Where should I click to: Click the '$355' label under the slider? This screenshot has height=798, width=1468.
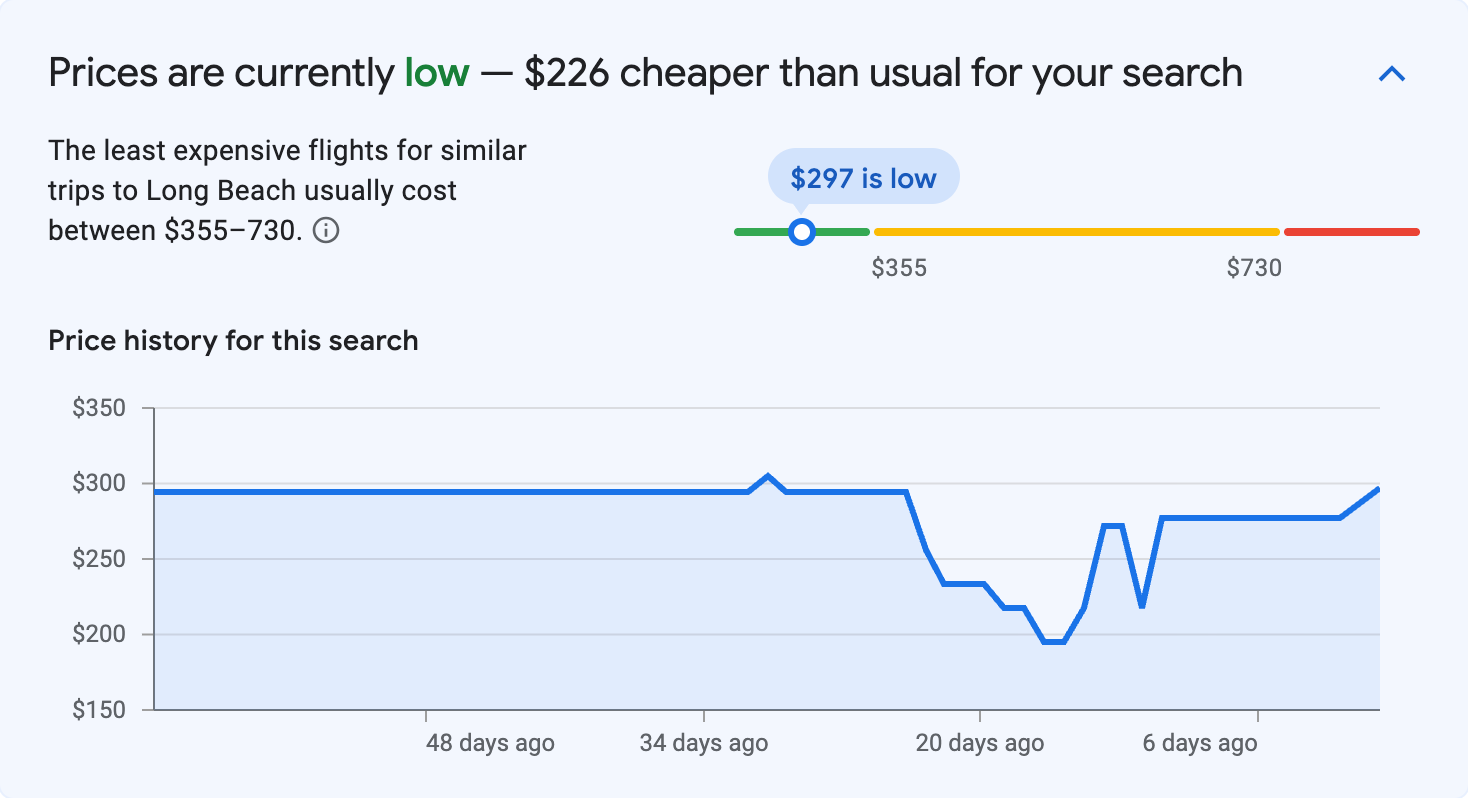901,267
